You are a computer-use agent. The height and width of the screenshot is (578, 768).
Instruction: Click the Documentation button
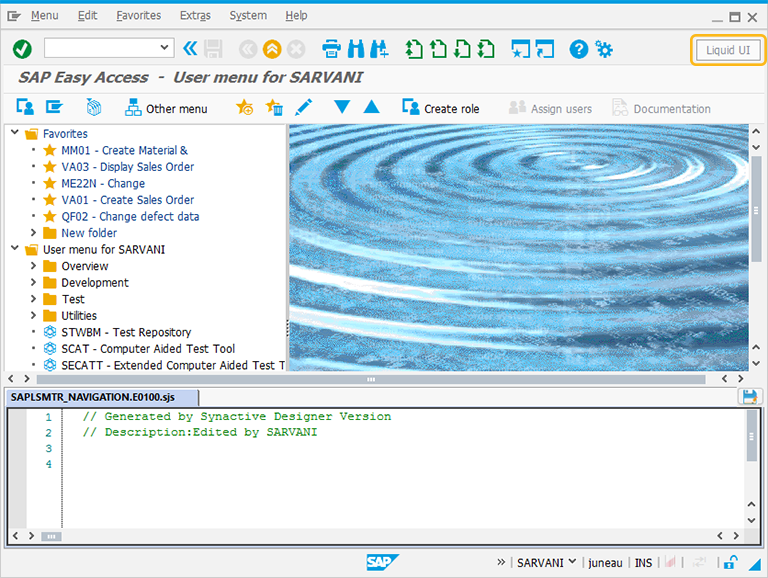coord(661,108)
